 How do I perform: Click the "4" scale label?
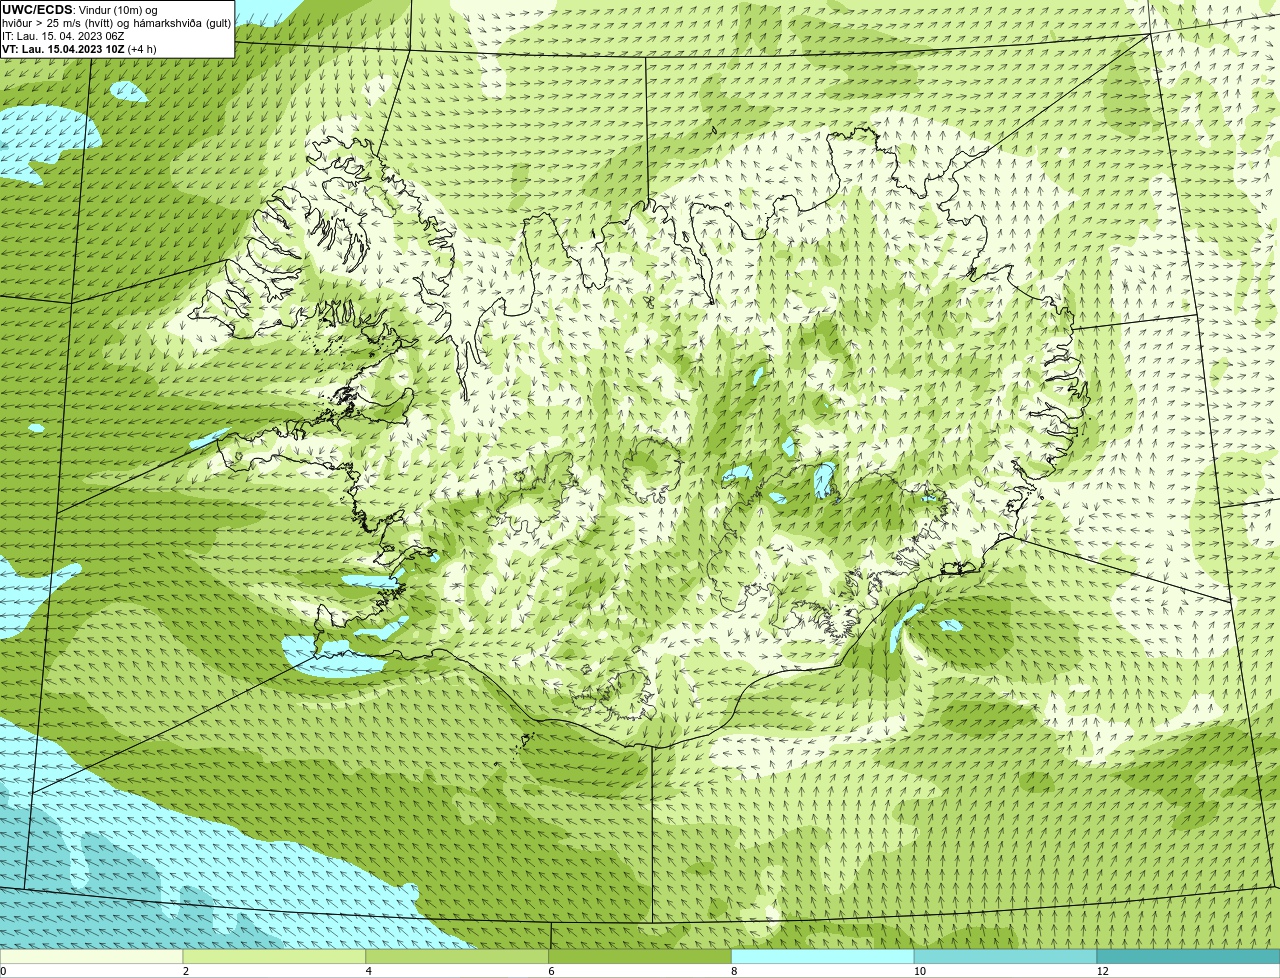369,971
